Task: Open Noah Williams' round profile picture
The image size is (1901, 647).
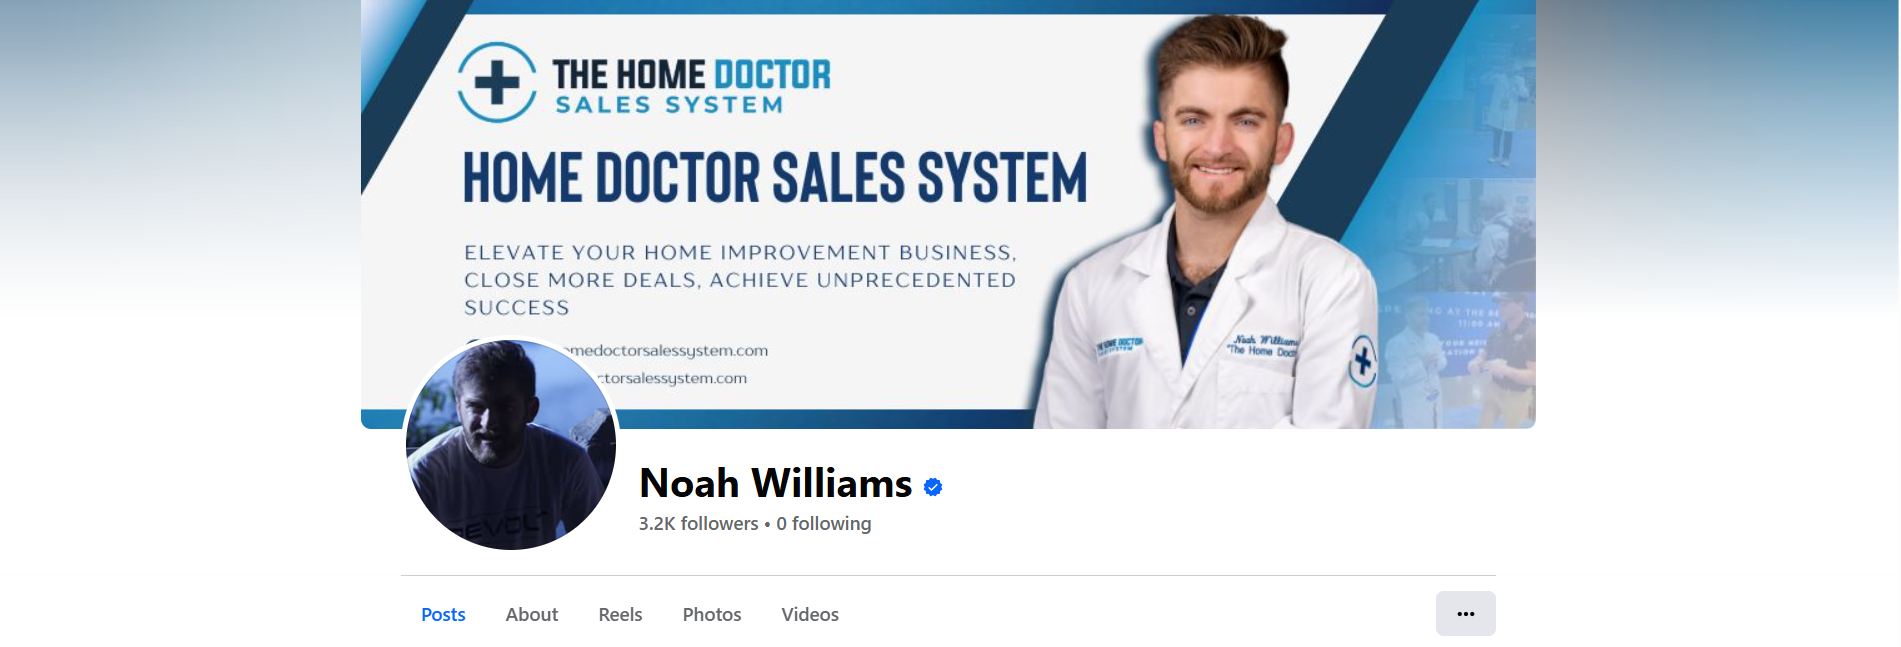Action: [x=511, y=444]
